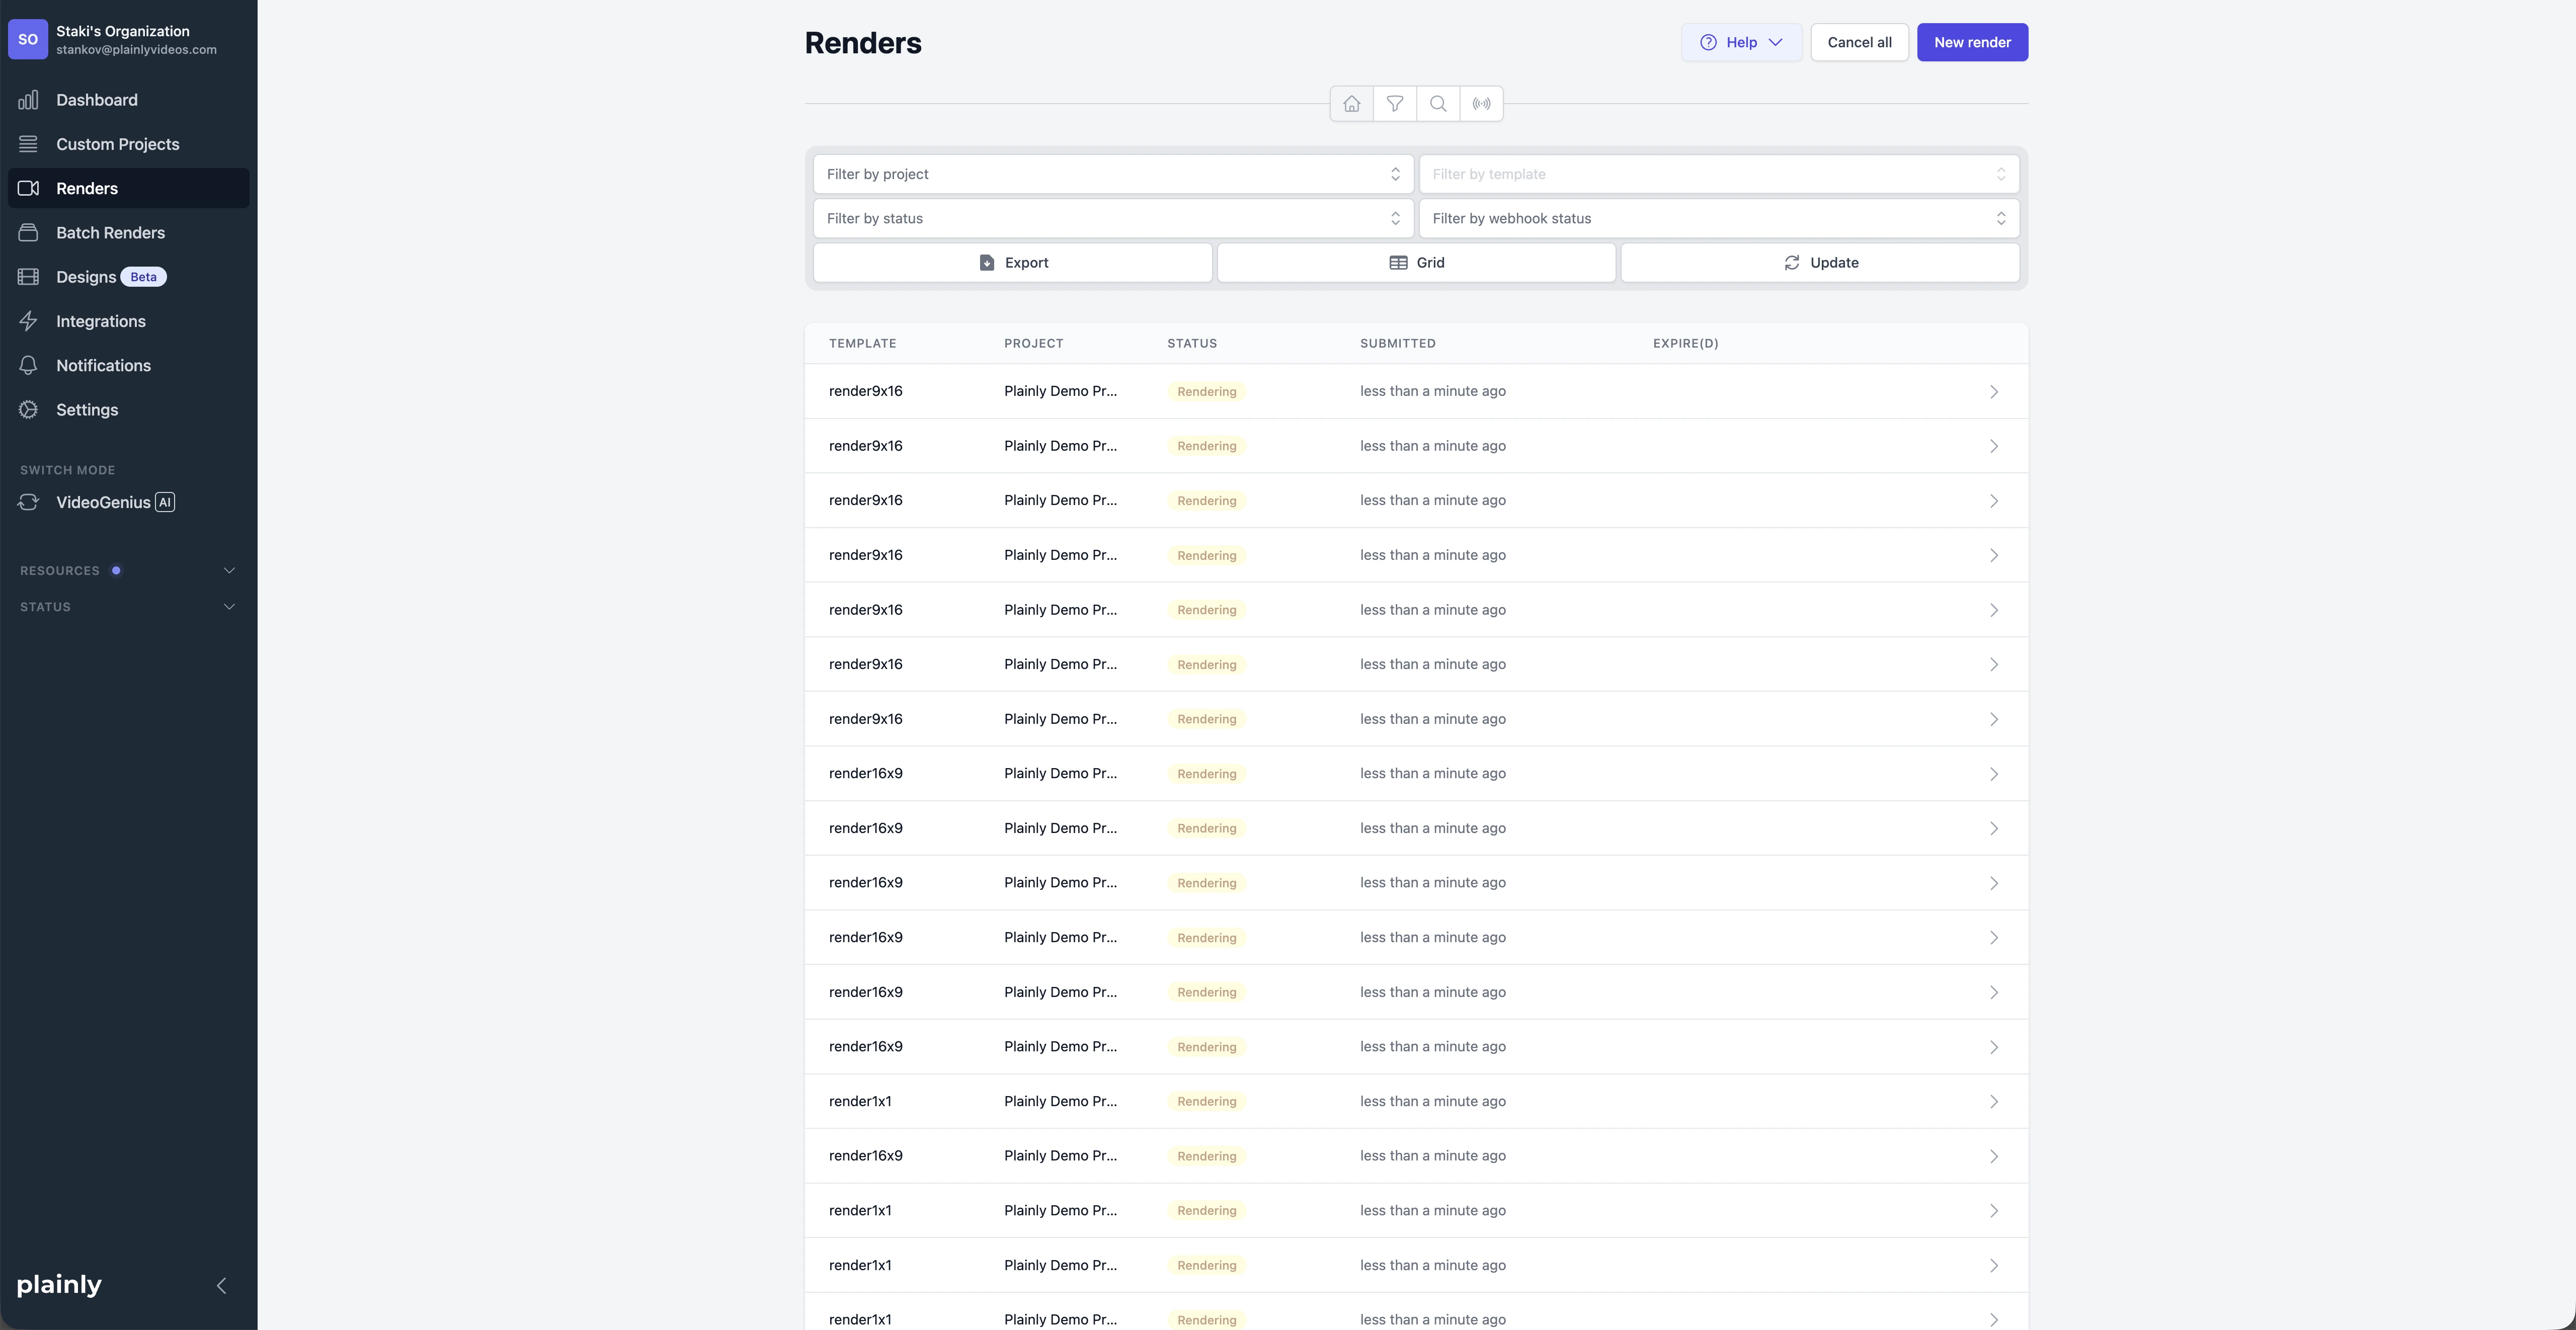Open the search magnifier icon
Image resolution: width=2576 pixels, height=1330 pixels.
pyautogui.click(x=1438, y=104)
